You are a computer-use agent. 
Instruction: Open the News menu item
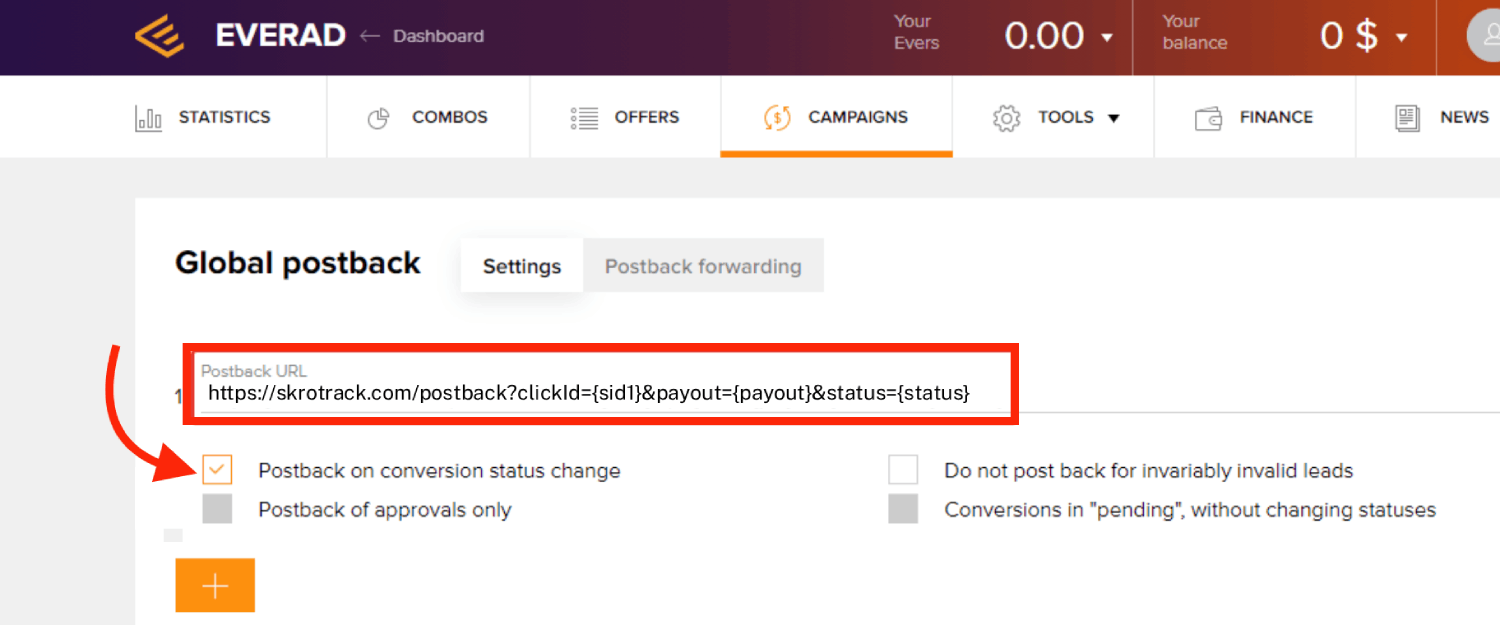[x=1465, y=117]
